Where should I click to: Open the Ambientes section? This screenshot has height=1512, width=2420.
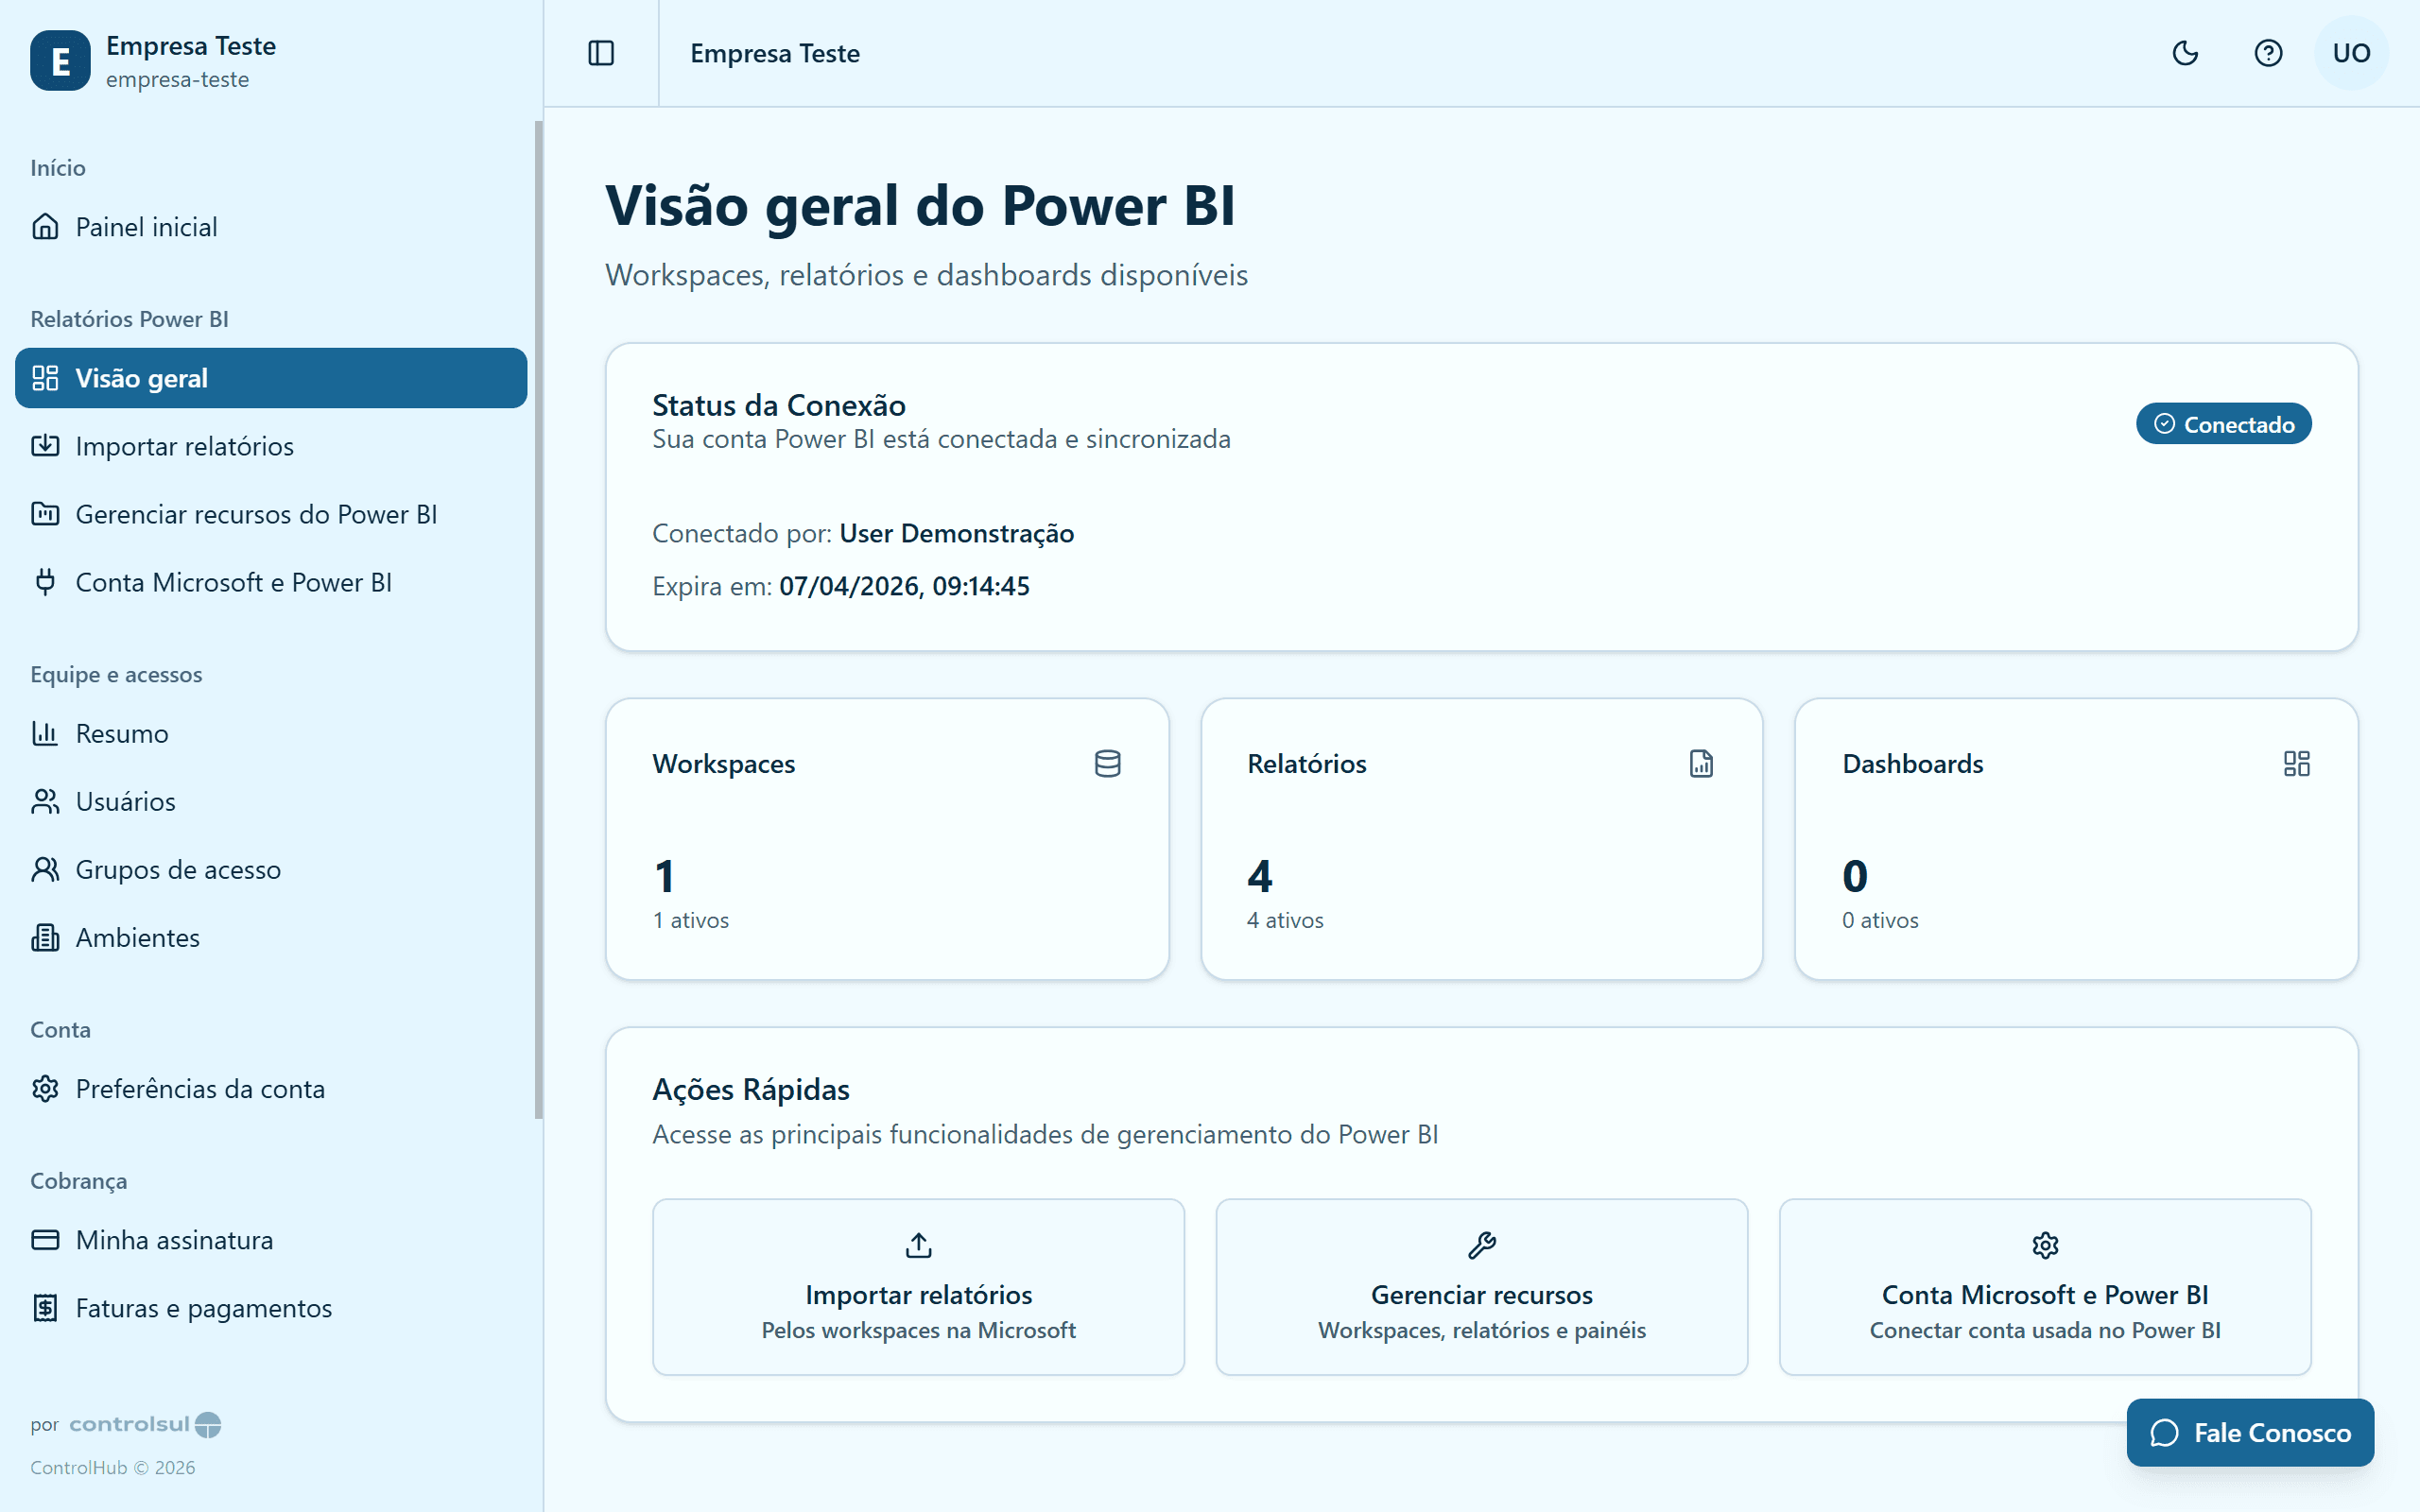[137, 937]
